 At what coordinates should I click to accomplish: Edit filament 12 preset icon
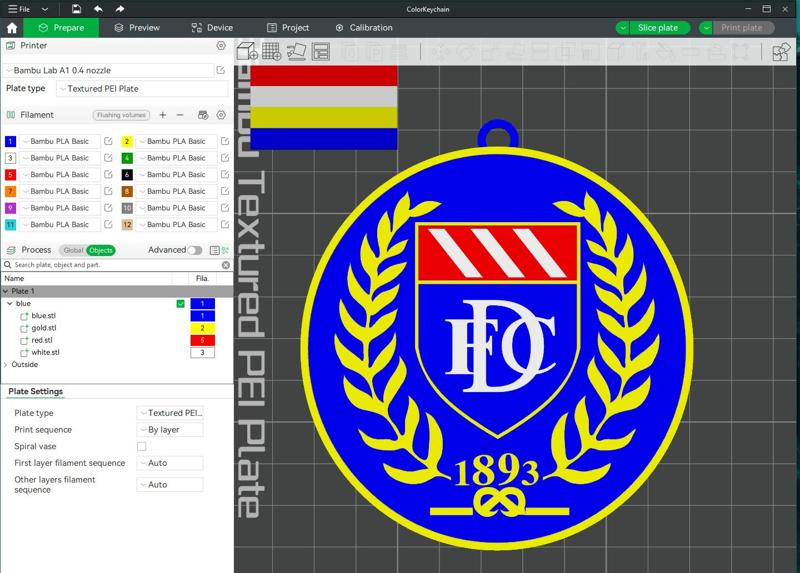point(225,225)
